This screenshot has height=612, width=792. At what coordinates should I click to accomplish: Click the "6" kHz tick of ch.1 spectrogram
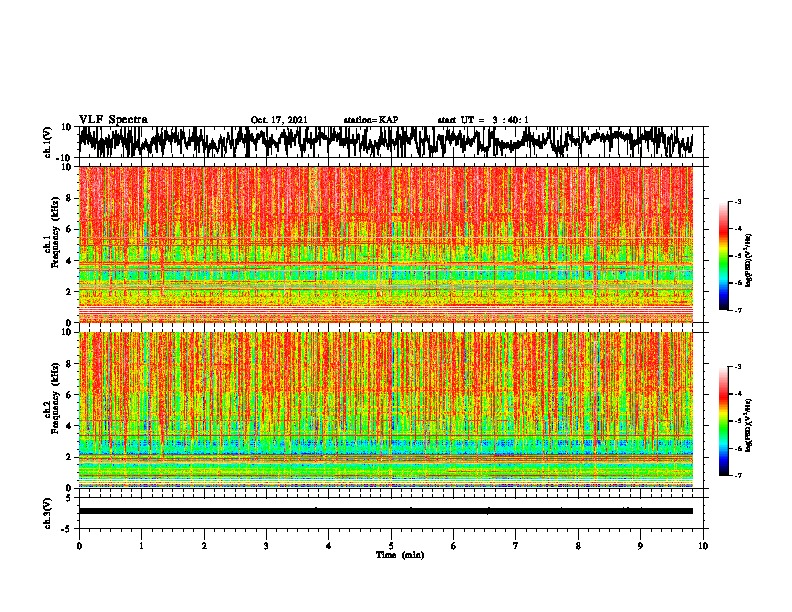70,229
